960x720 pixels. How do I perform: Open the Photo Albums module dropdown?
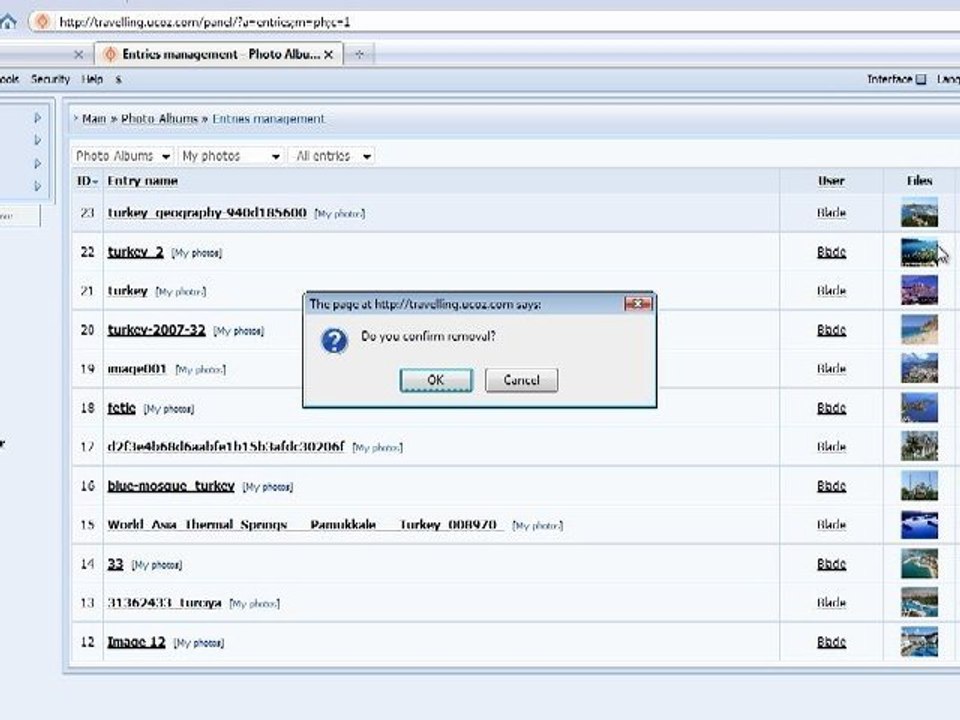[122, 156]
